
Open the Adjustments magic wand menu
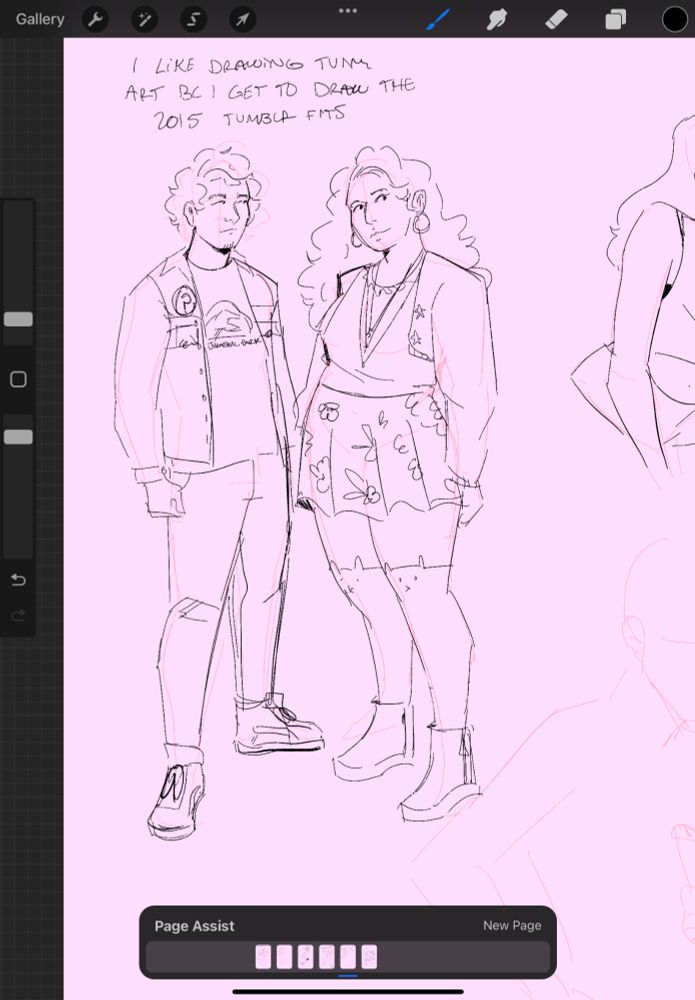click(145, 20)
